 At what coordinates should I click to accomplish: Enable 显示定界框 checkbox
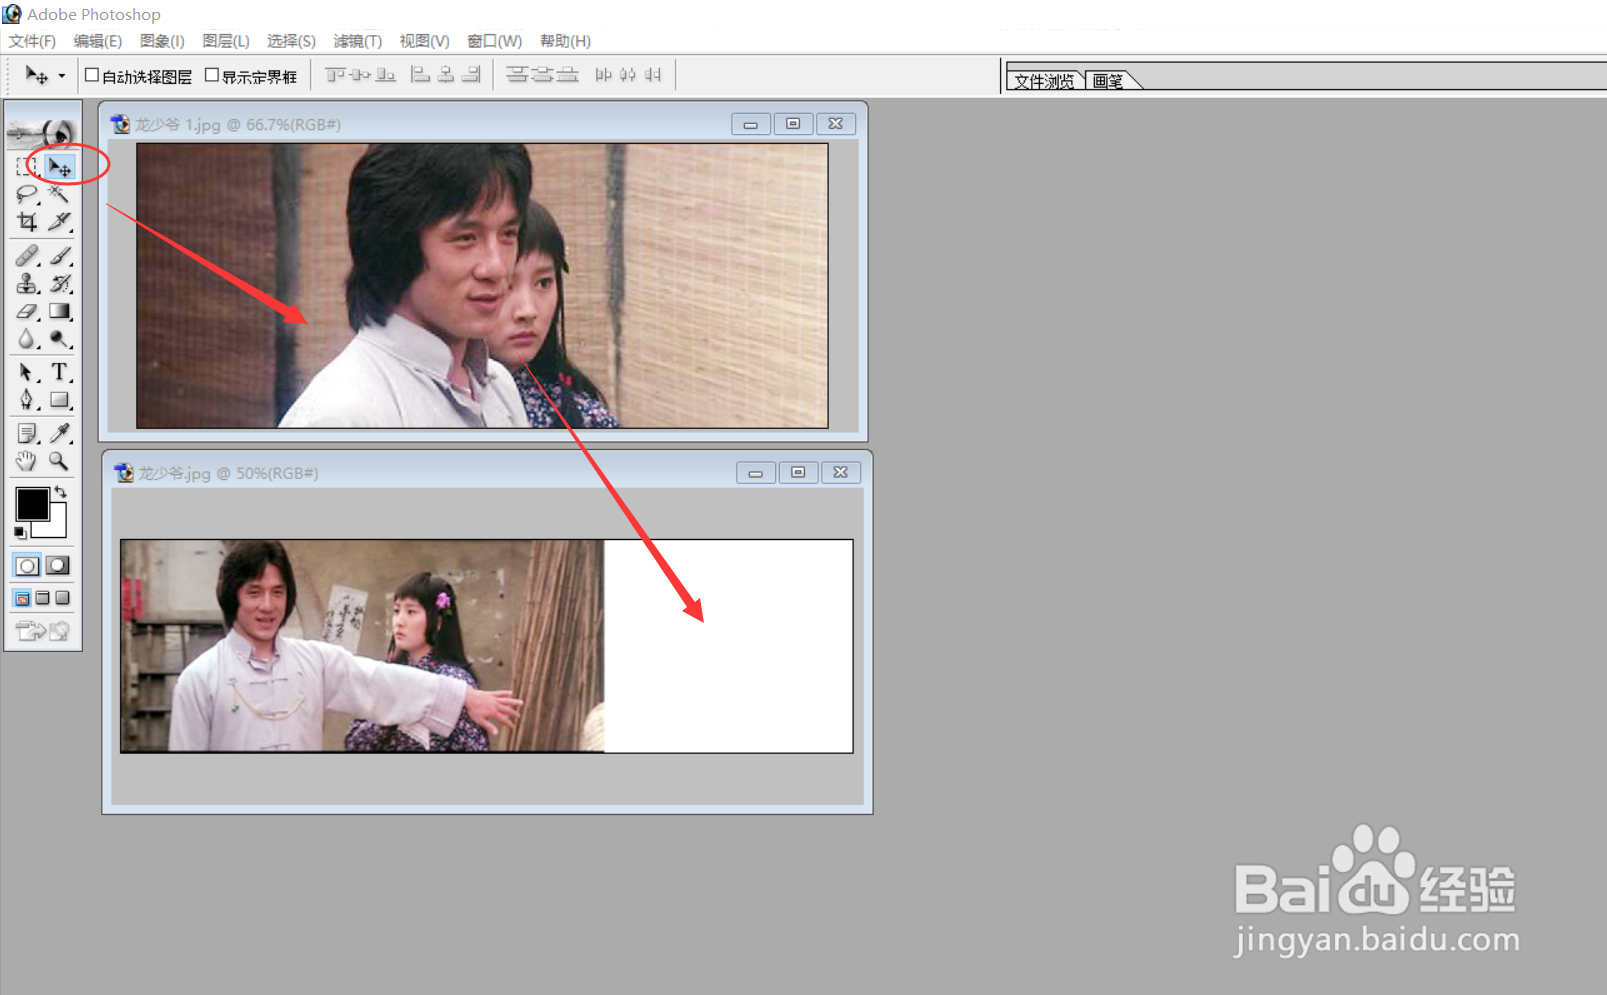coord(212,75)
